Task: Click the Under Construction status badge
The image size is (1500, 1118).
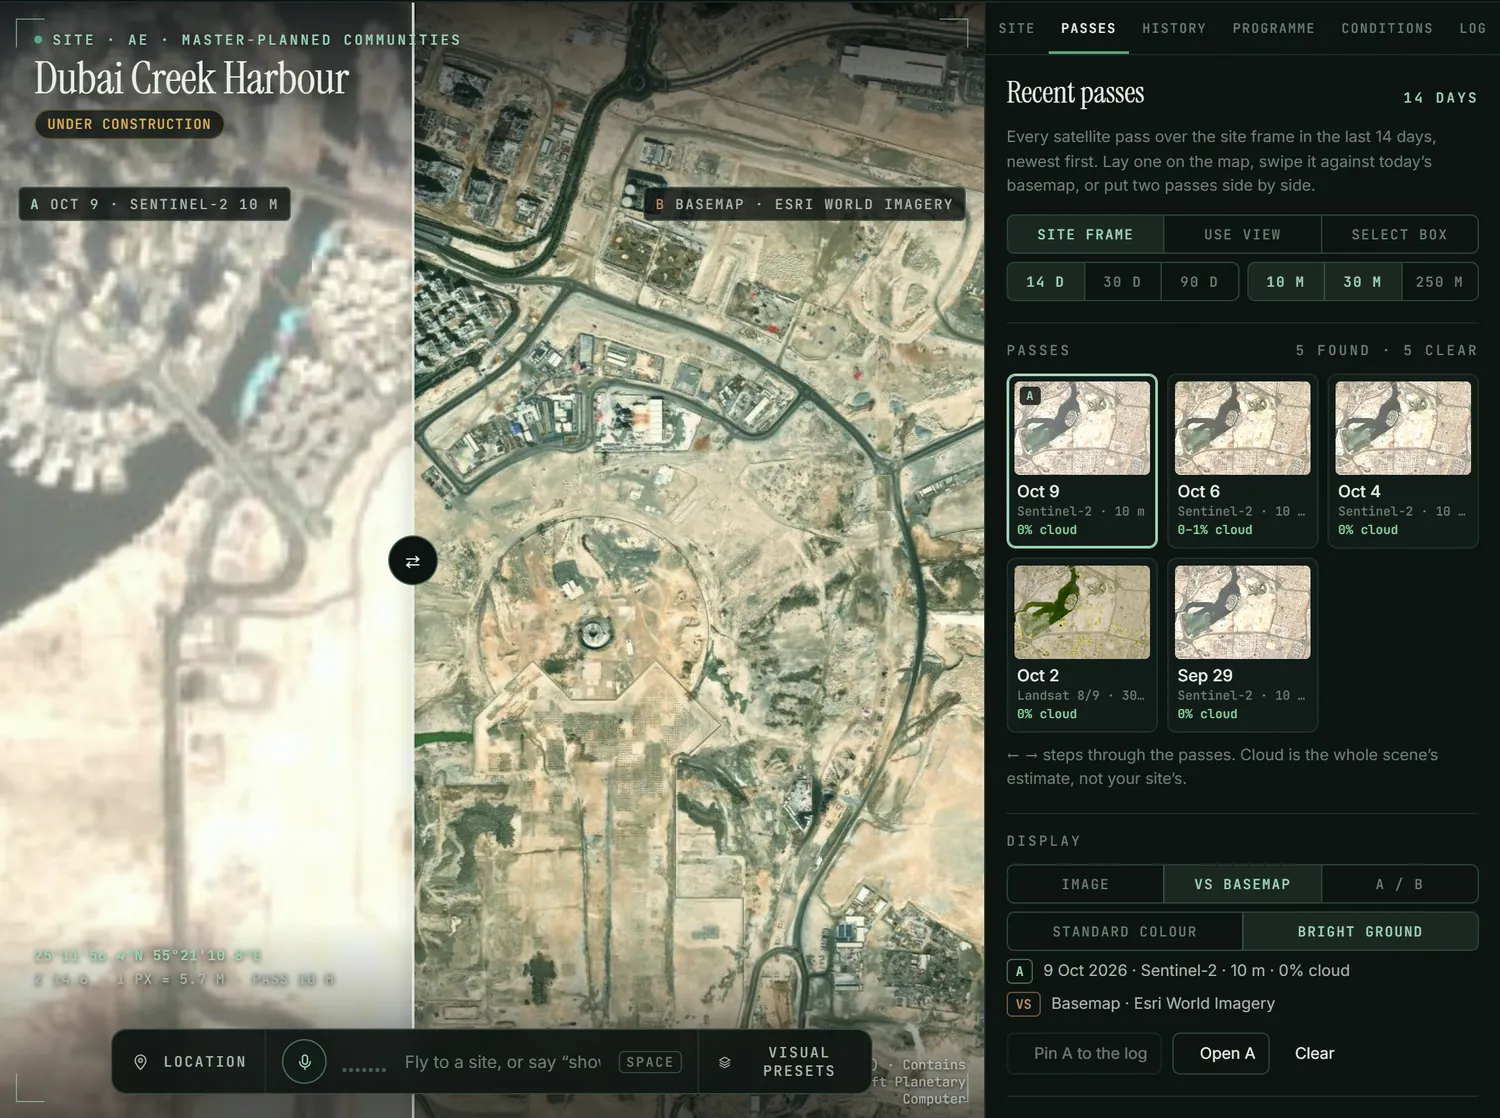Action: pyautogui.click(x=129, y=124)
